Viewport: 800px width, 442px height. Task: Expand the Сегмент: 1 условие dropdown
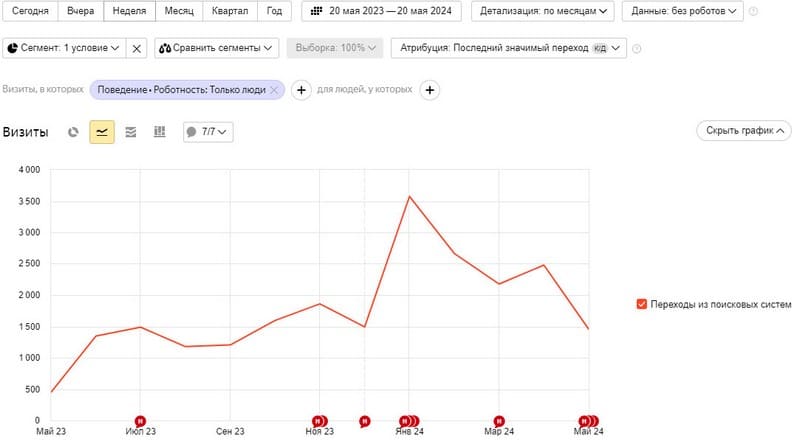click(x=64, y=48)
